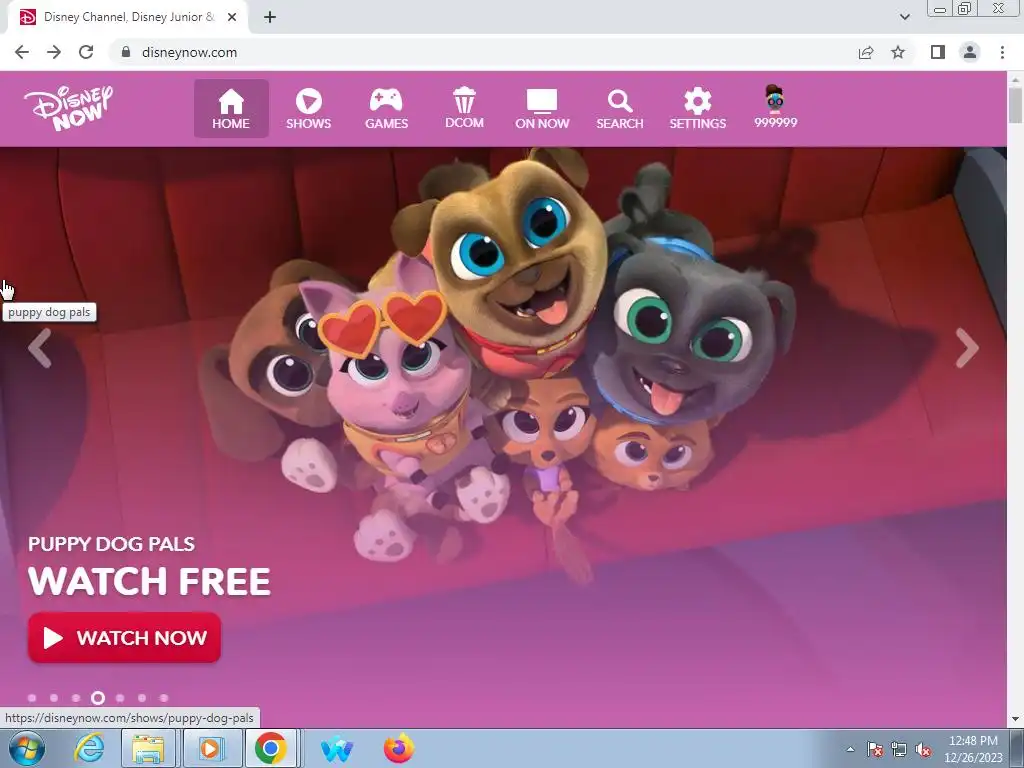1024x768 pixels.
Task: Select the seventh carousel dot
Action: coord(164,698)
